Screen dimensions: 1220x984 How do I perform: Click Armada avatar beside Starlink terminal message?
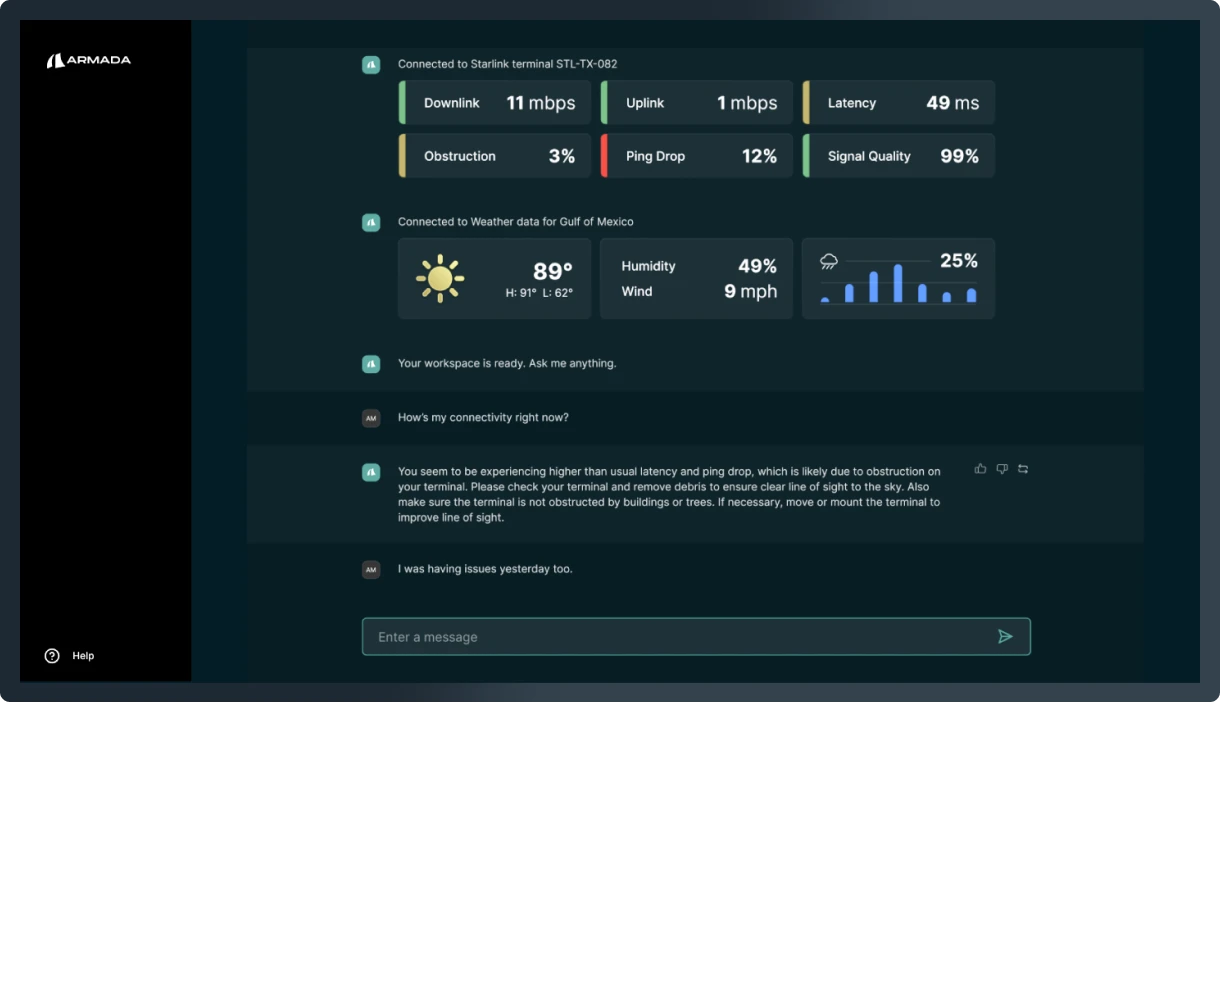click(x=371, y=65)
